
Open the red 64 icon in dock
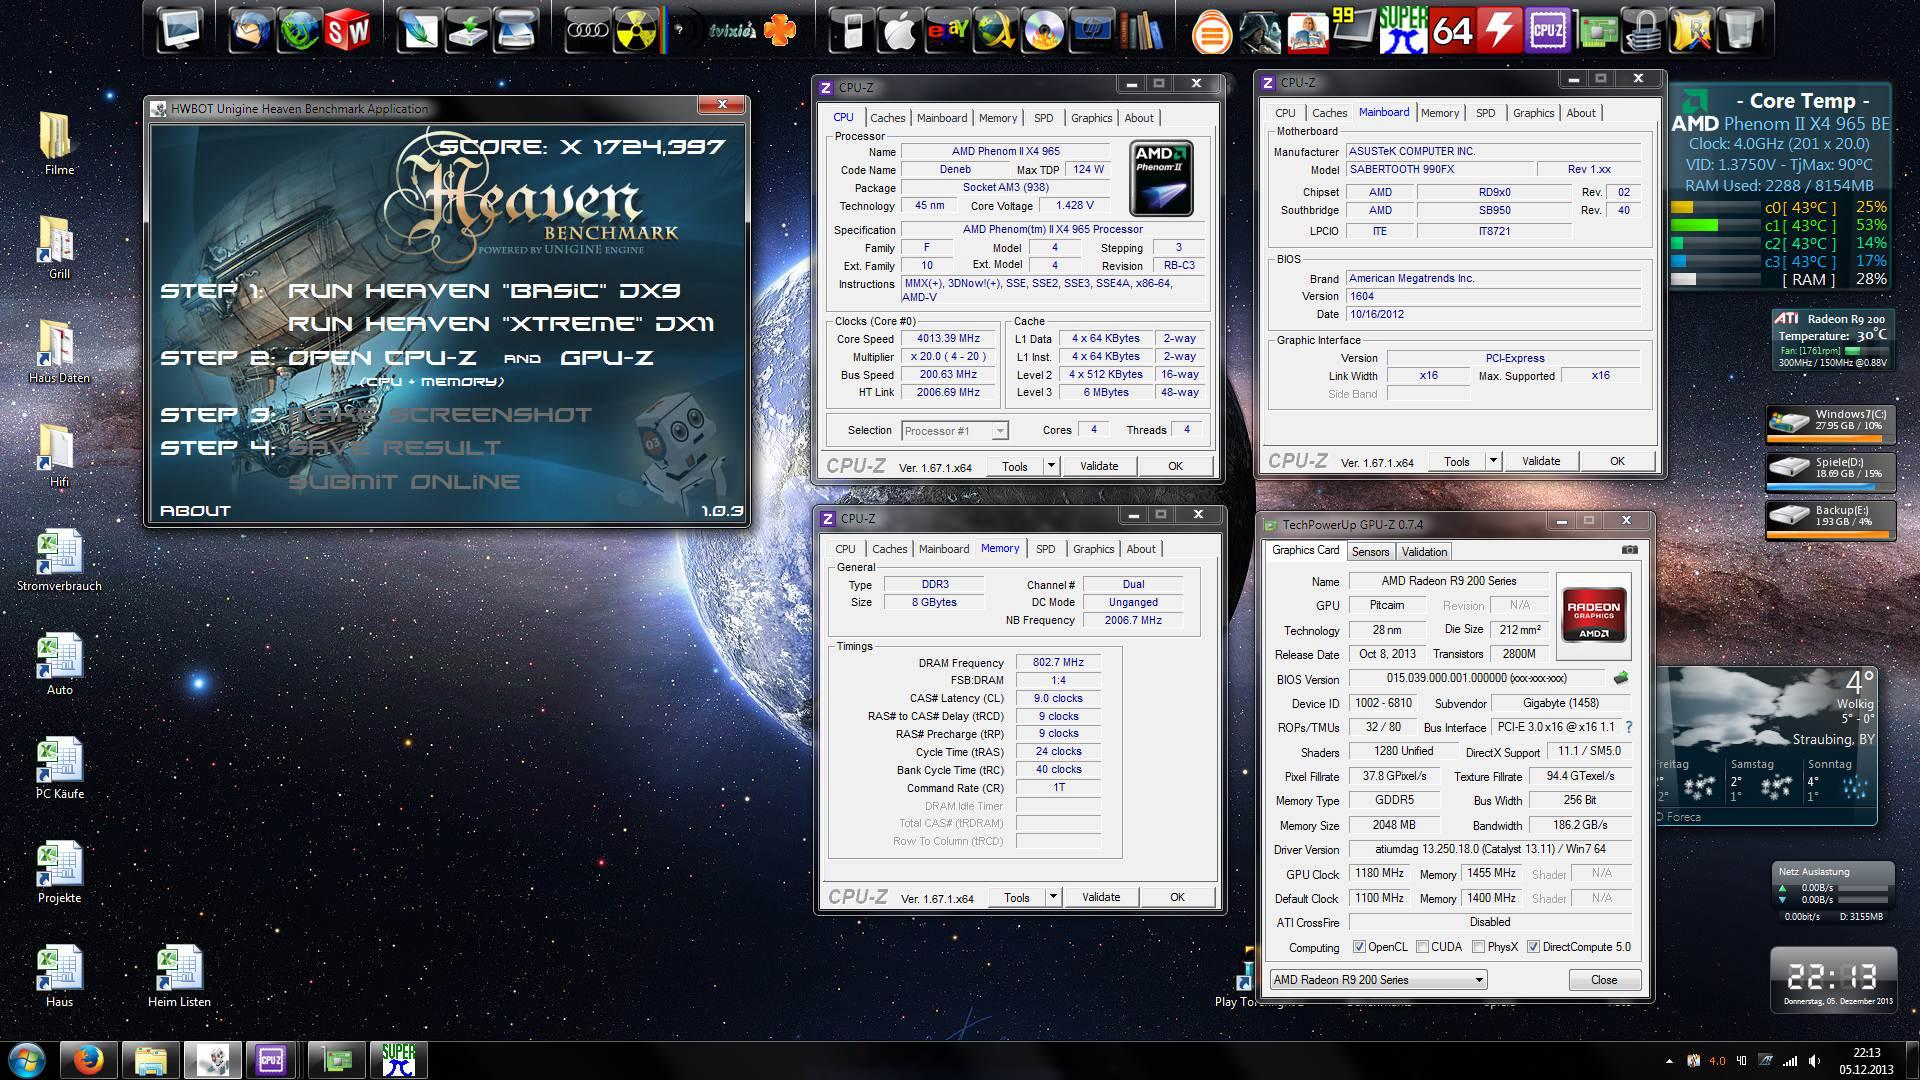(1452, 30)
